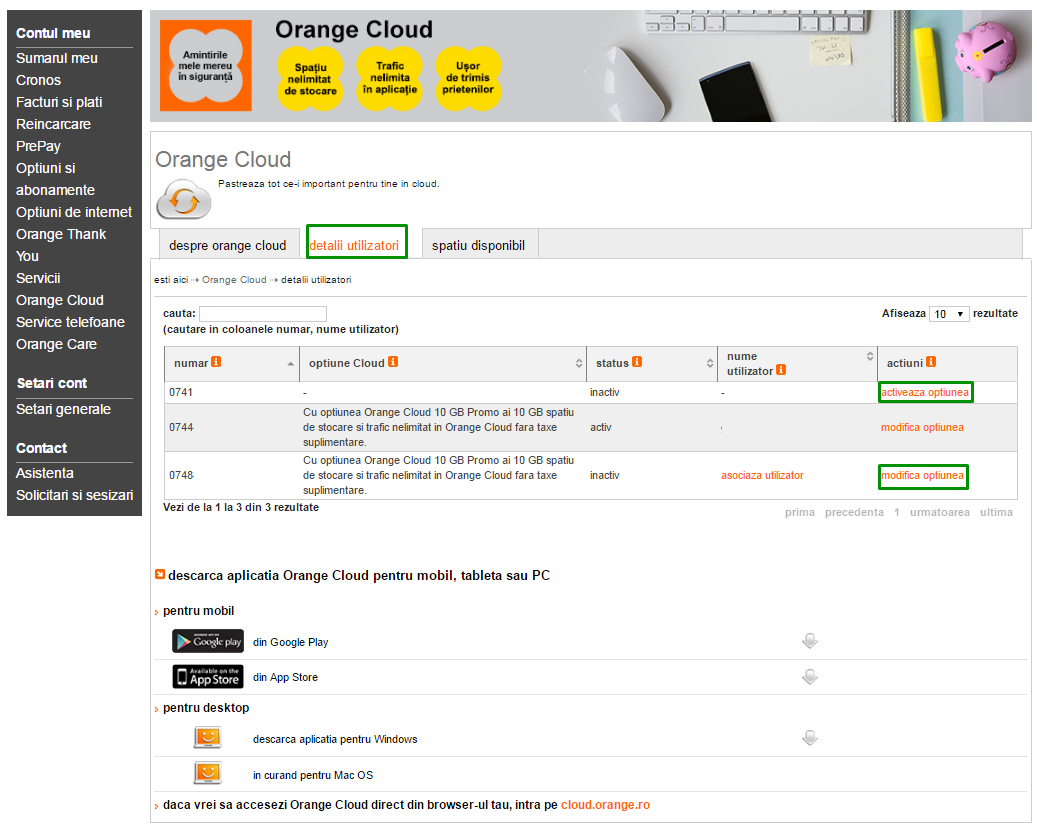Open Cronos in sidebar menu
The width and height of the screenshot is (1037, 827).
click(38, 80)
